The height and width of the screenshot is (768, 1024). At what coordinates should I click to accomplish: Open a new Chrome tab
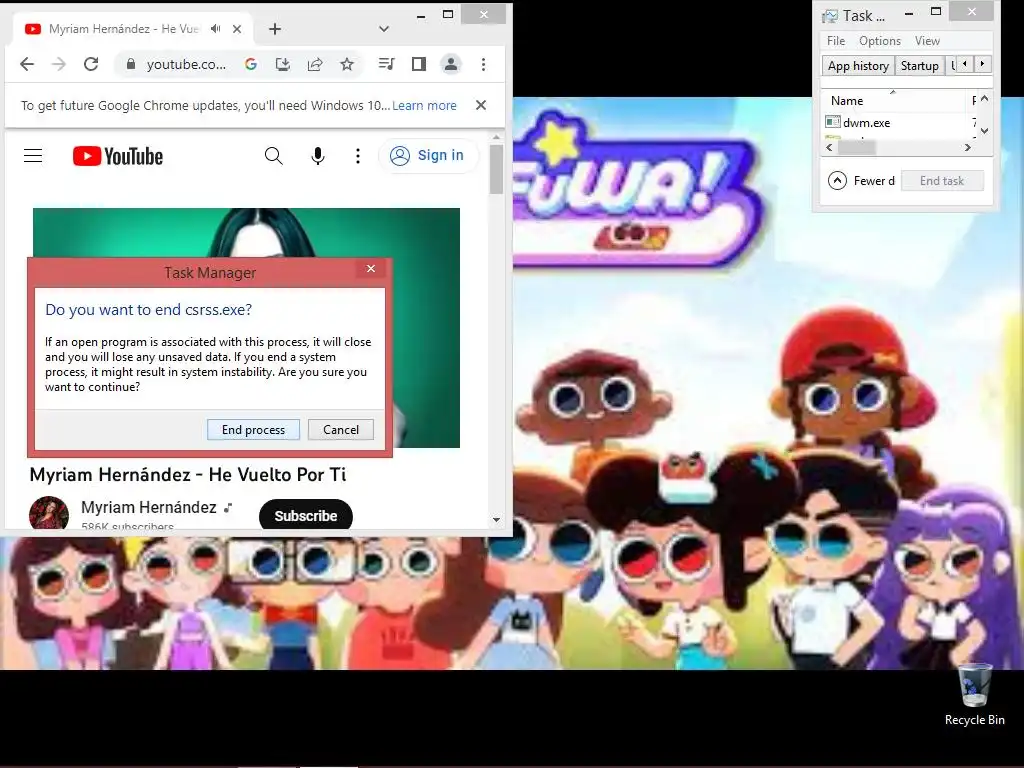pos(275,29)
